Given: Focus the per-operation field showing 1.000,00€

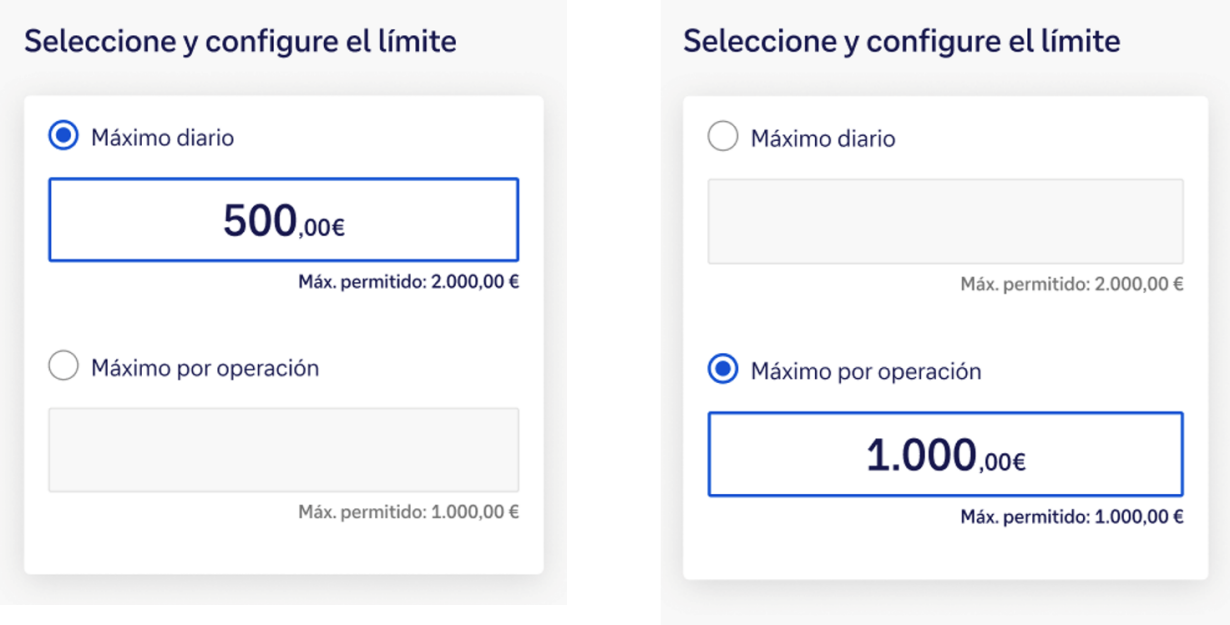Looking at the screenshot, I should click(945, 455).
